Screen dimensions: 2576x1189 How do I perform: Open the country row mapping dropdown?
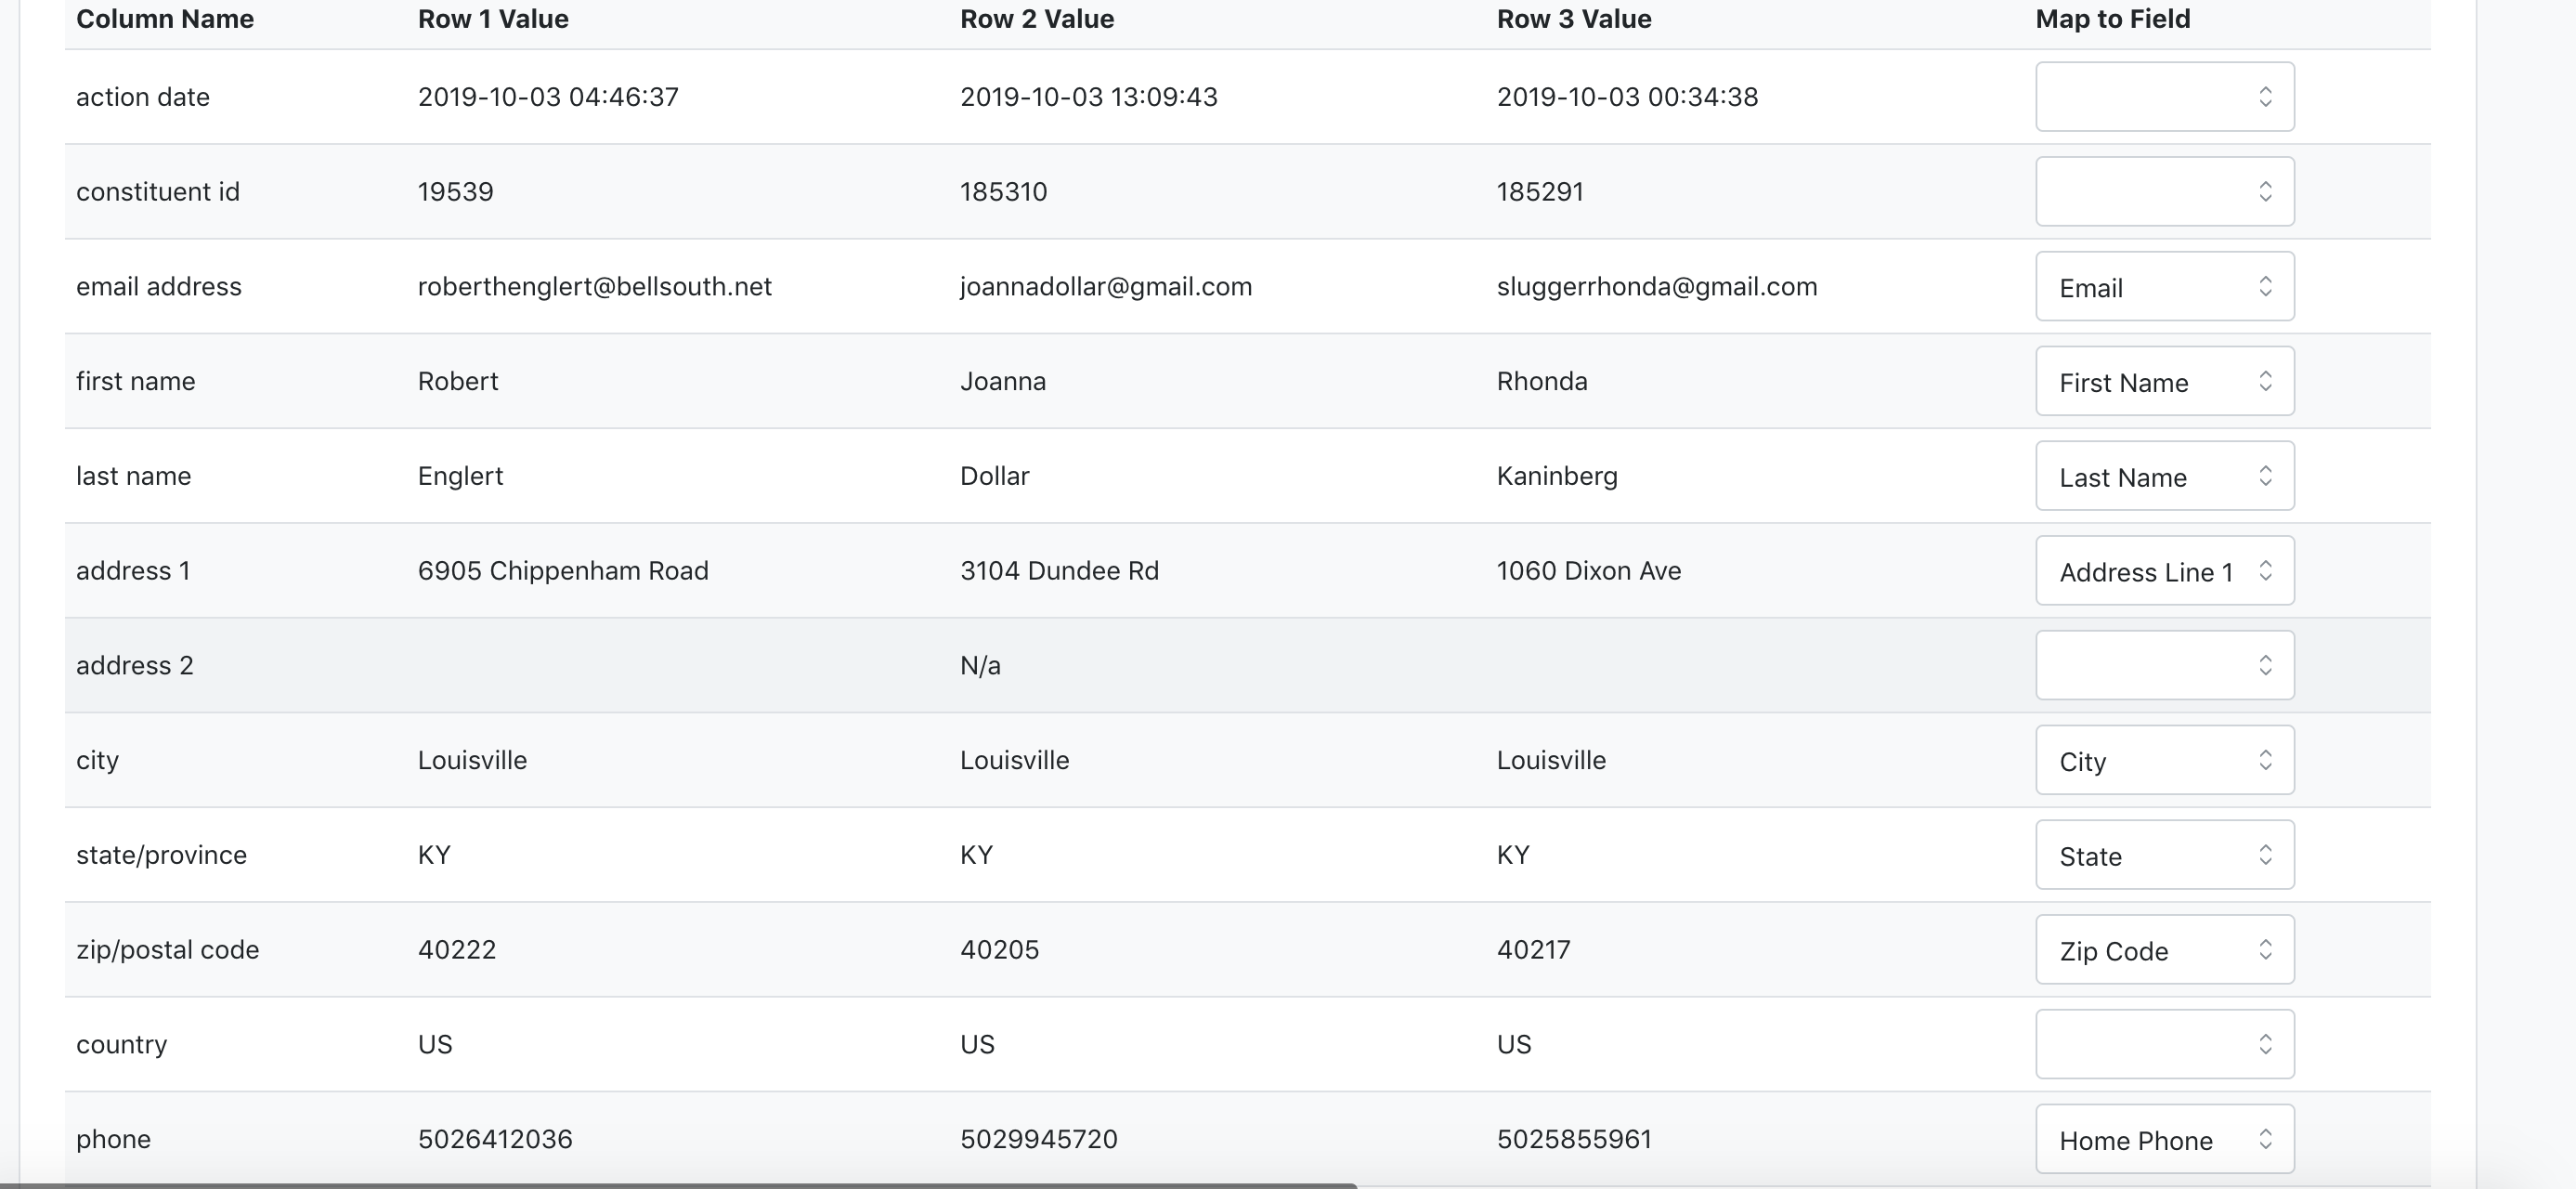pyautogui.click(x=2164, y=1044)
